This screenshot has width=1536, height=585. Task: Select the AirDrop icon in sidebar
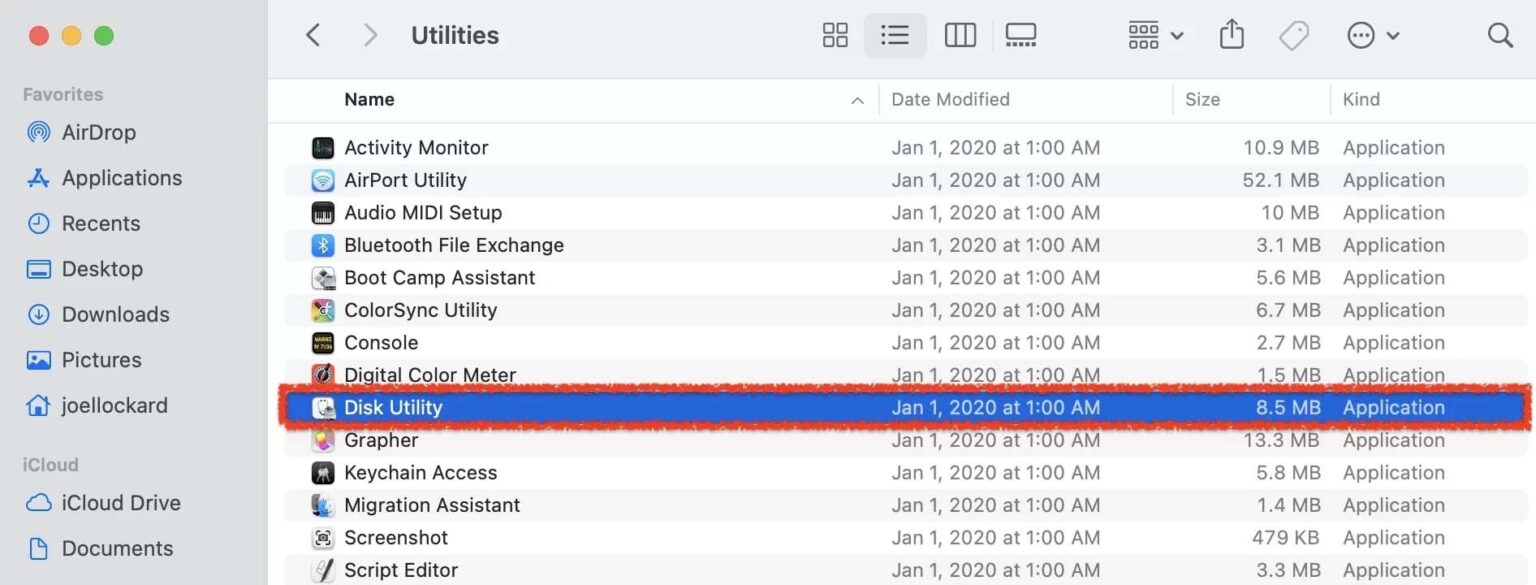[x=38, y=132]
